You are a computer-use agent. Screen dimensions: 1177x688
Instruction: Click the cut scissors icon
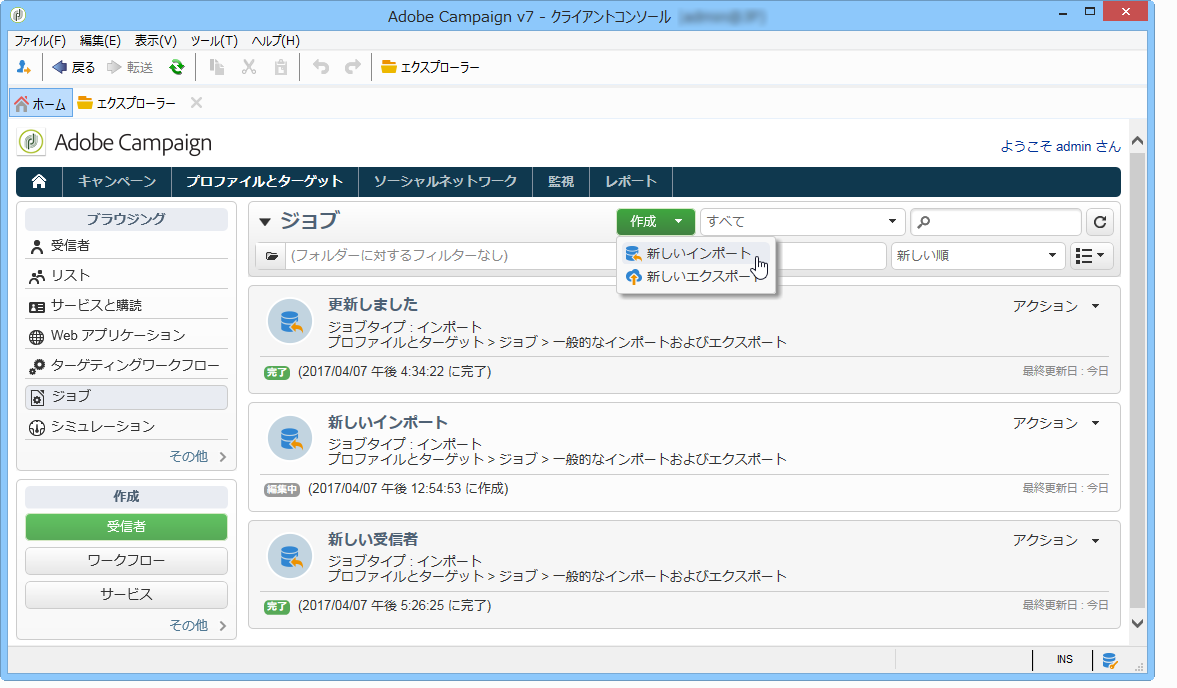coord(248,68)
